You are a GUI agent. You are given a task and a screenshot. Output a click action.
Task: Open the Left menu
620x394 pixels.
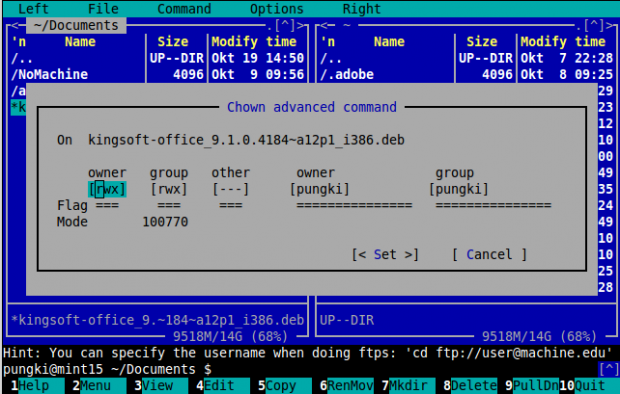[x=33, y=9]
